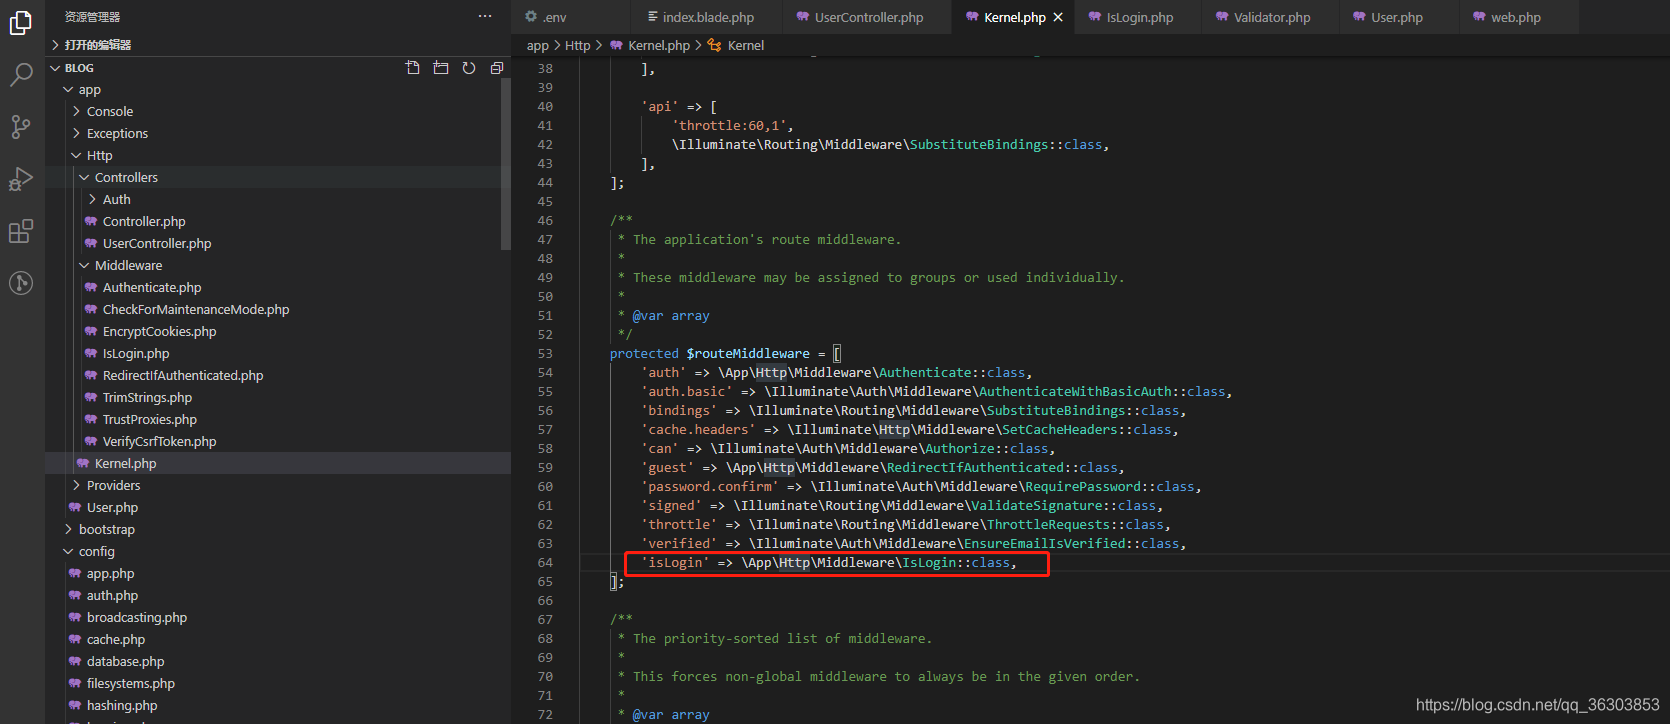Select Kernel.php in the explorer tree
Viewport: 1670px width, 724px height.
pos(278,463)
